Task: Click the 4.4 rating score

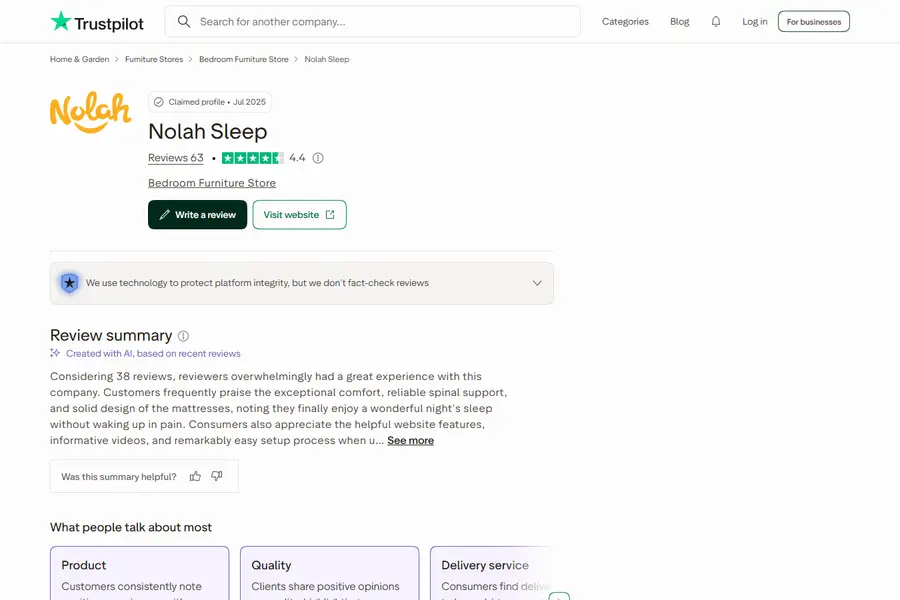Action: coord(297,158)
